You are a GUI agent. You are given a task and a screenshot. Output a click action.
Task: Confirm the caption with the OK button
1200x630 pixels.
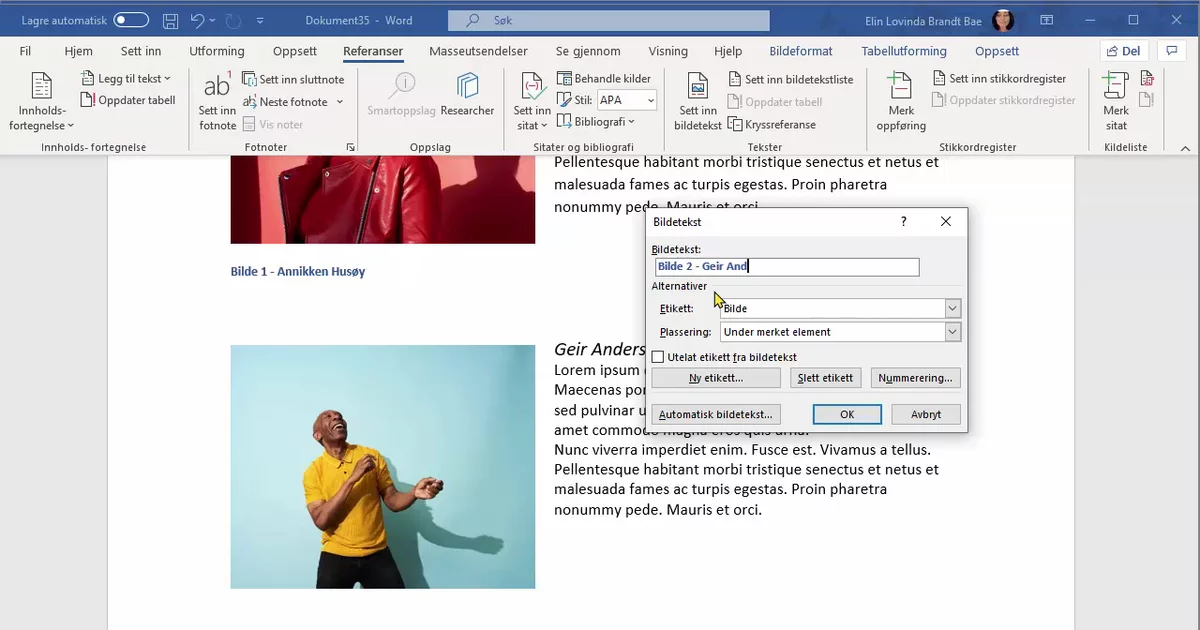click(x=847, y=414)
